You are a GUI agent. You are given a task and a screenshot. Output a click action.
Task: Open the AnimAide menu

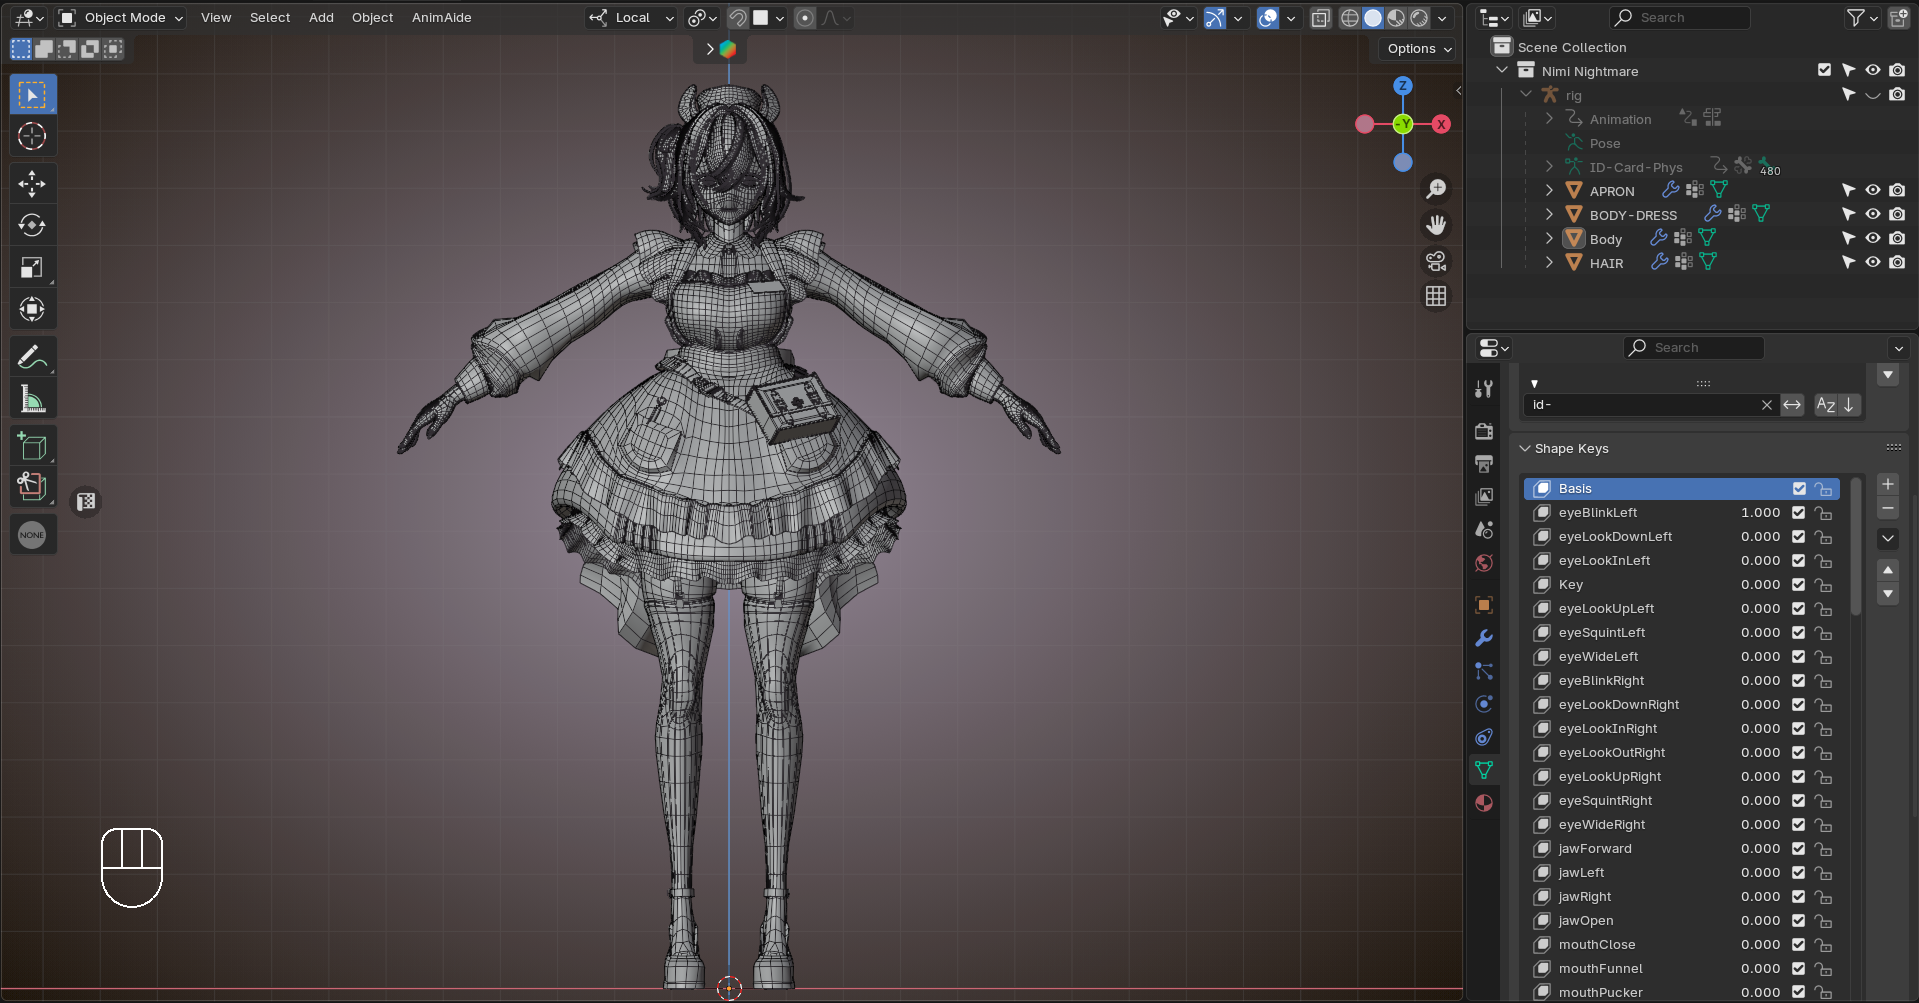[441, 17]
